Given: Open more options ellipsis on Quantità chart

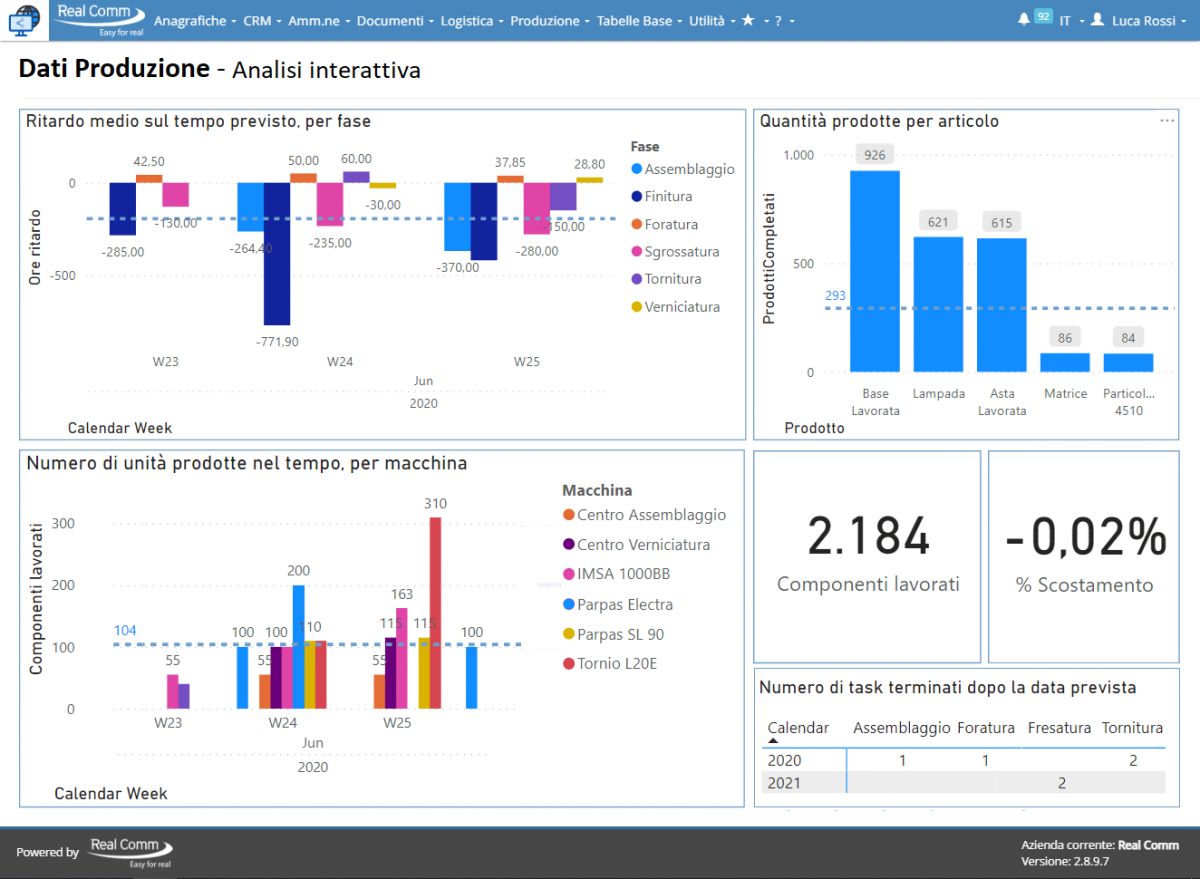Looking at the screenshot, I should click(1167, 121).
